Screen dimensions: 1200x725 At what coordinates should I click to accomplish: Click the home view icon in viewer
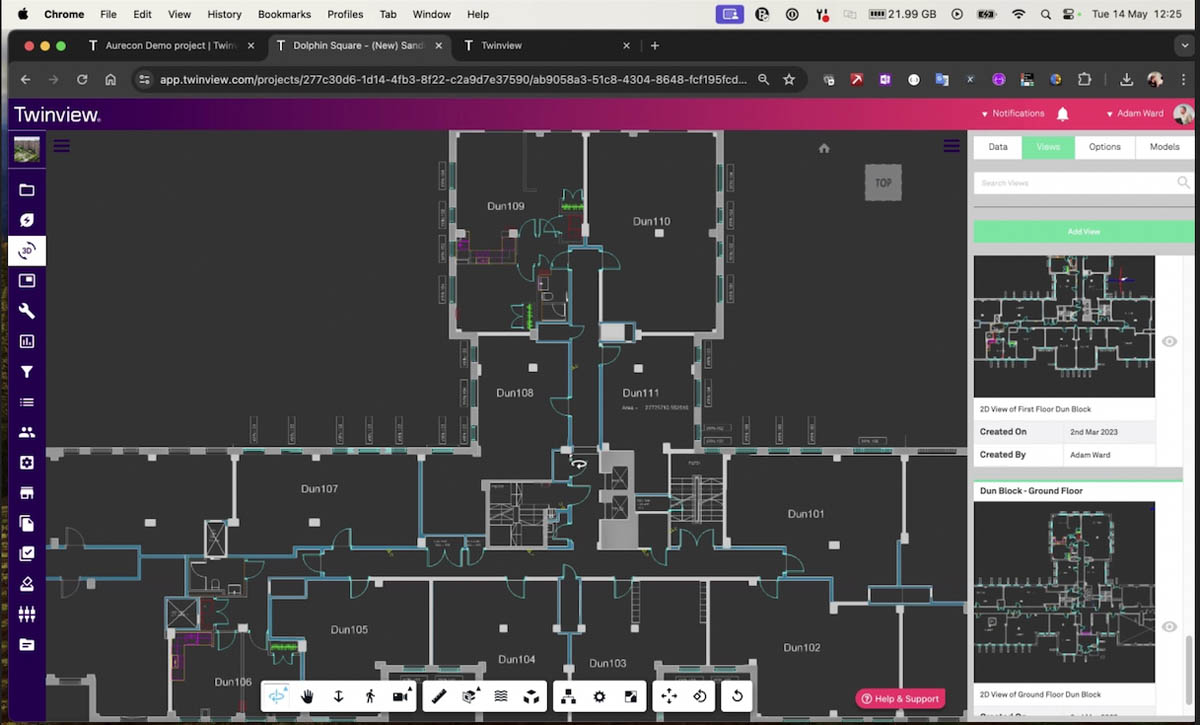pos(824,148)
